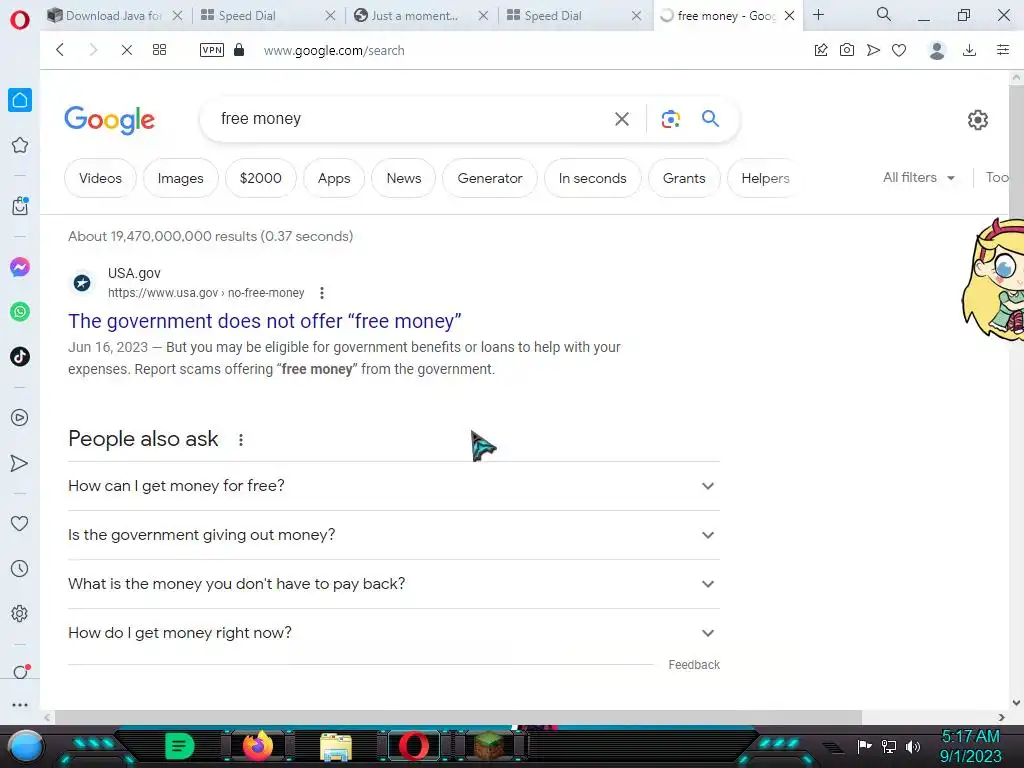Open The government does not offer free money link
Viewport: 1024px width, 768px height.
(x=264, y=321)
